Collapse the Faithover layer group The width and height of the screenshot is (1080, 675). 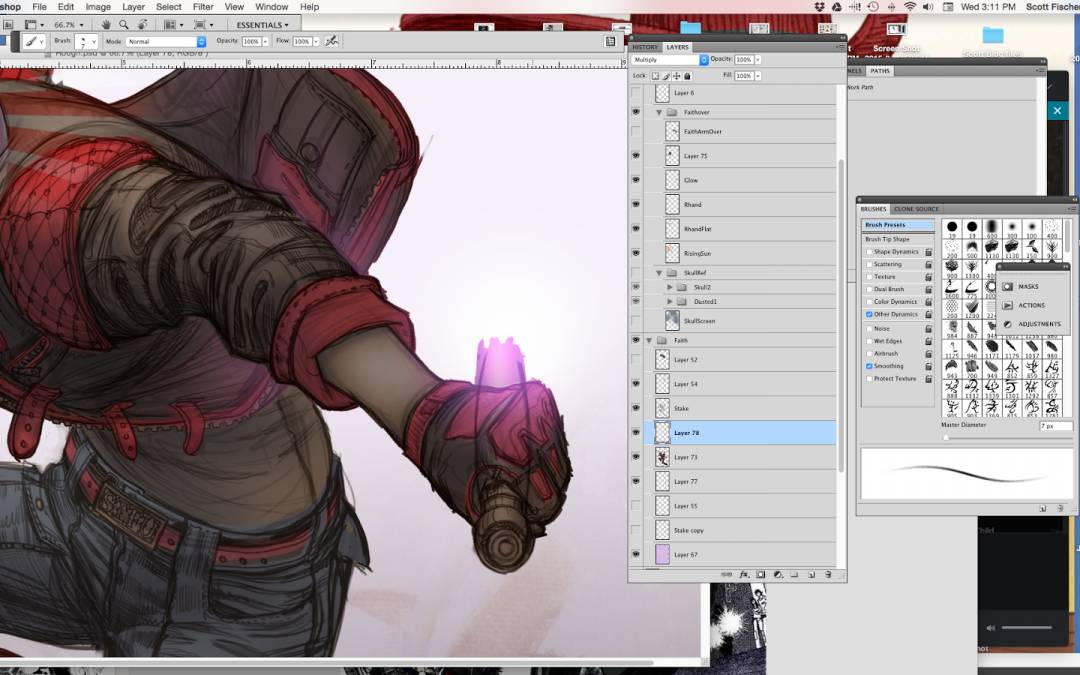[x=658, y=112]
